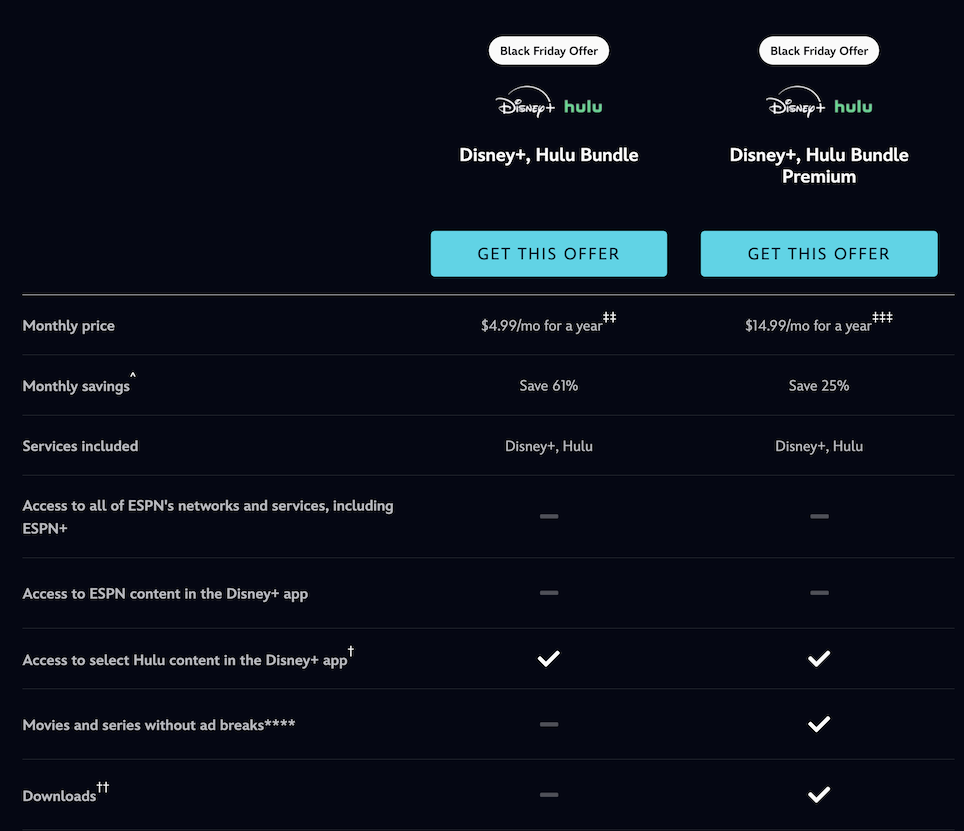Click the basic bundle dash in the Downloads row

point(549,794)
